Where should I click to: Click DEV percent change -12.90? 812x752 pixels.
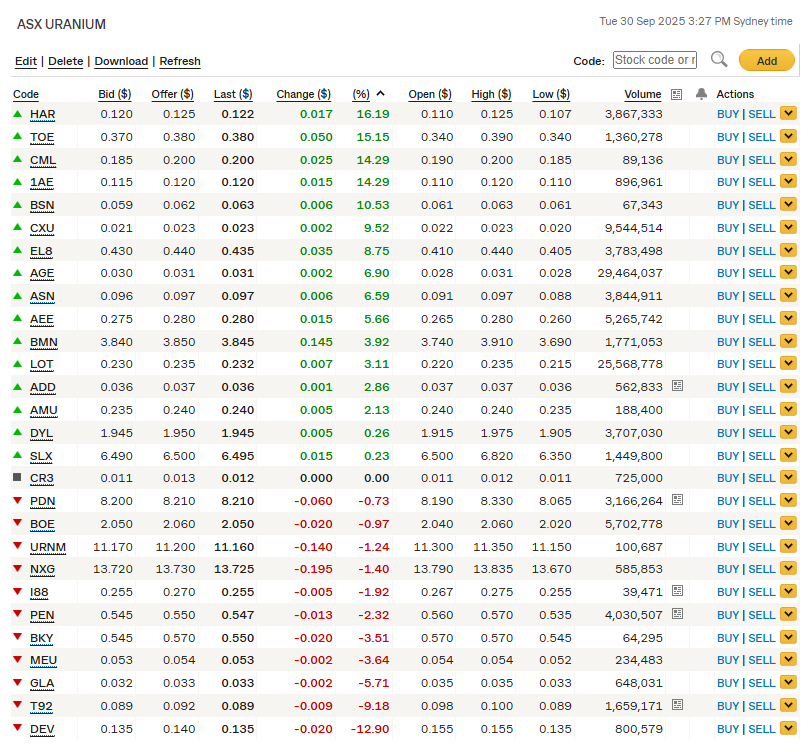pyautogui.click(x=370, y=729)
